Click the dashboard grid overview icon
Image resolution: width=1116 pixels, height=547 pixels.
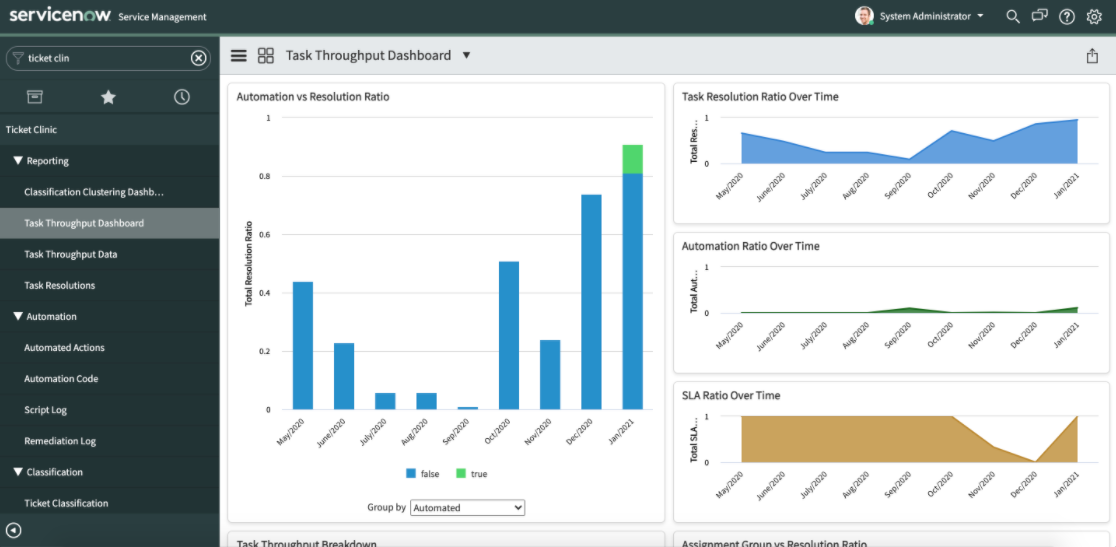[266, 56]
